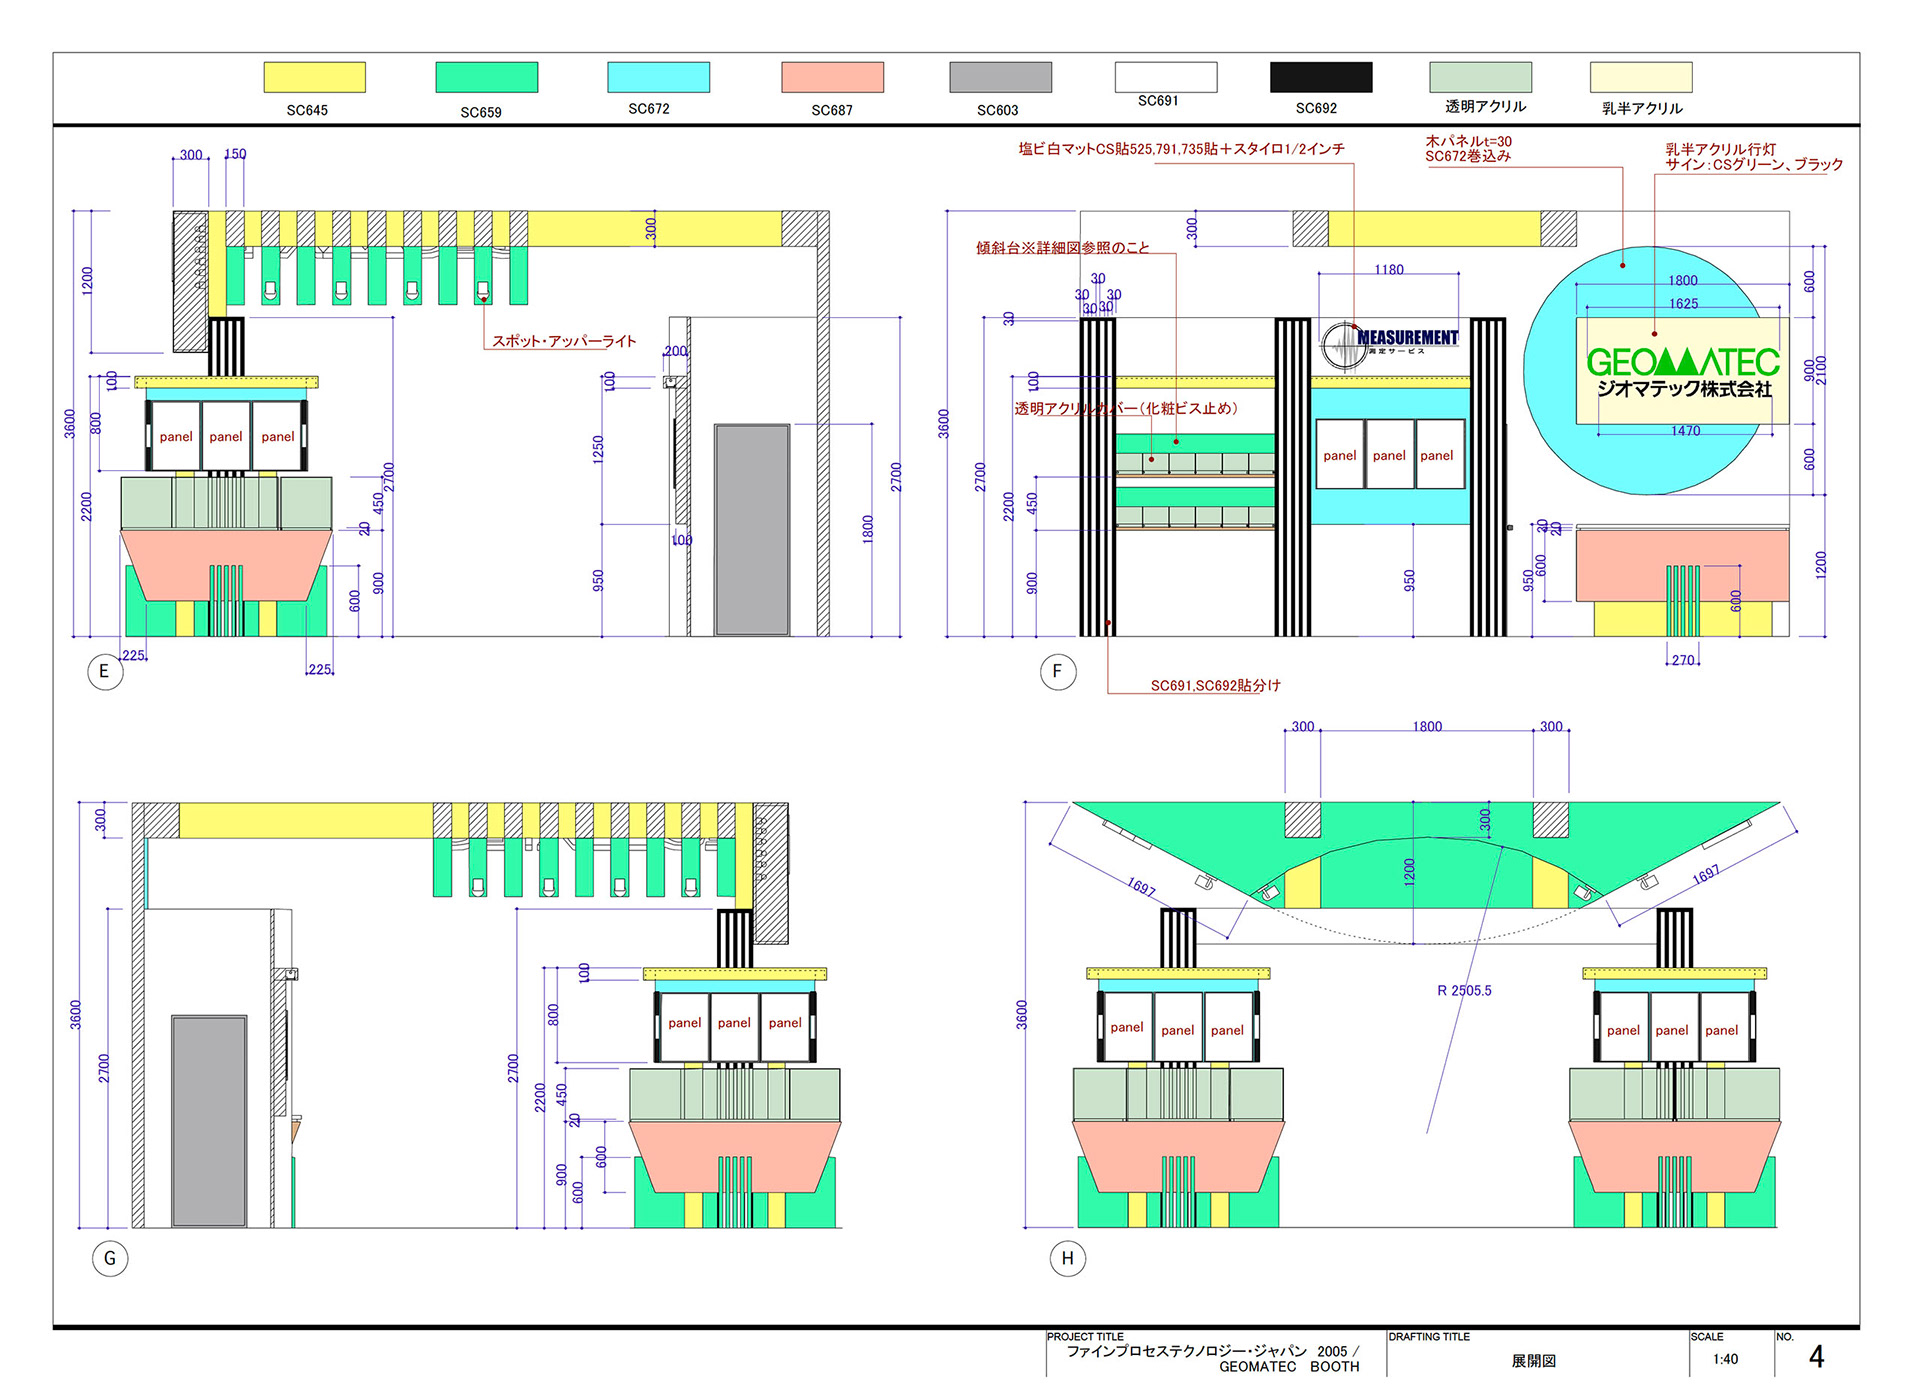Click the R 2505.5 radius dimension

coord(1464,990)
